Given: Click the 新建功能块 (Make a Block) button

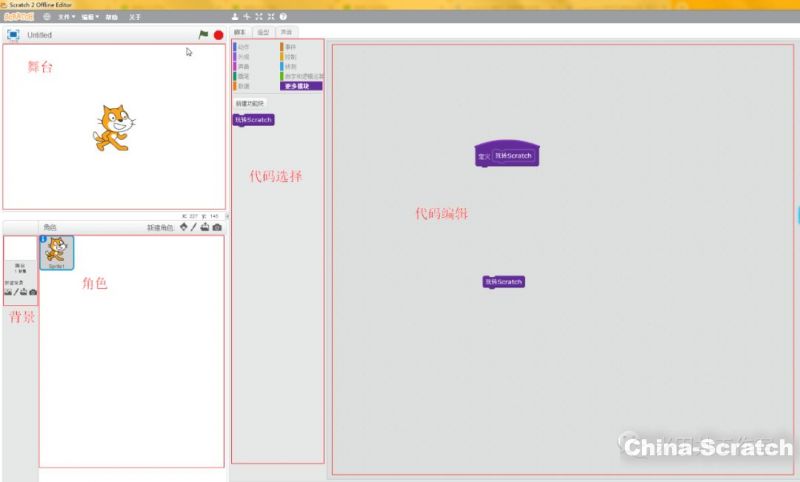Looking at the screenshot, I should tap(249, 103).
